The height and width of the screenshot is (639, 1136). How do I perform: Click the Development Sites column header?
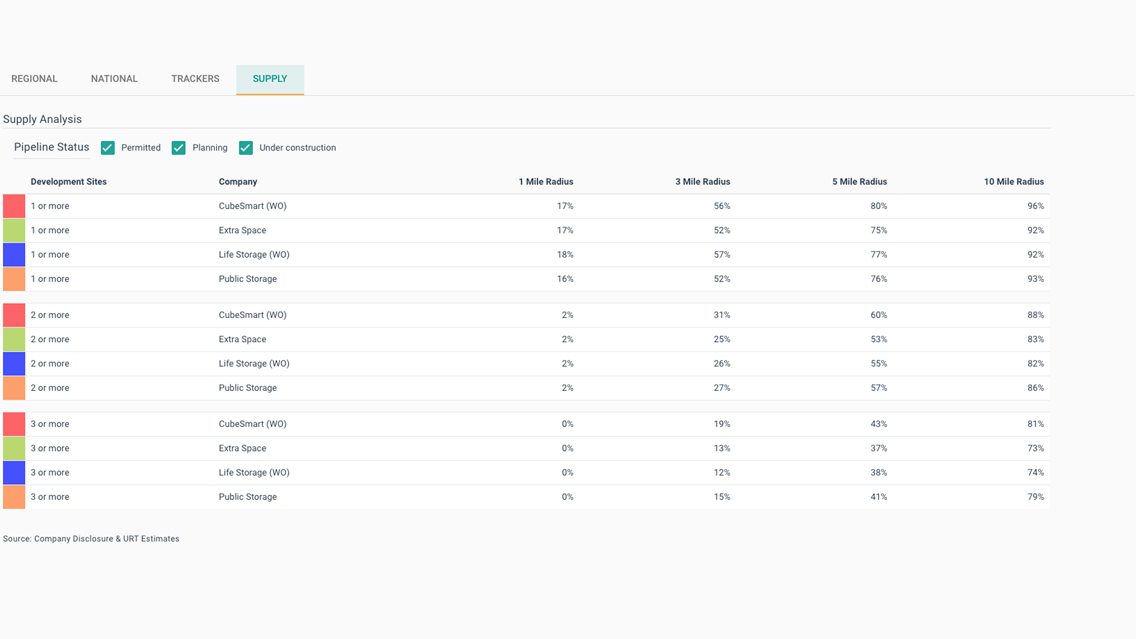coord(68,182)
